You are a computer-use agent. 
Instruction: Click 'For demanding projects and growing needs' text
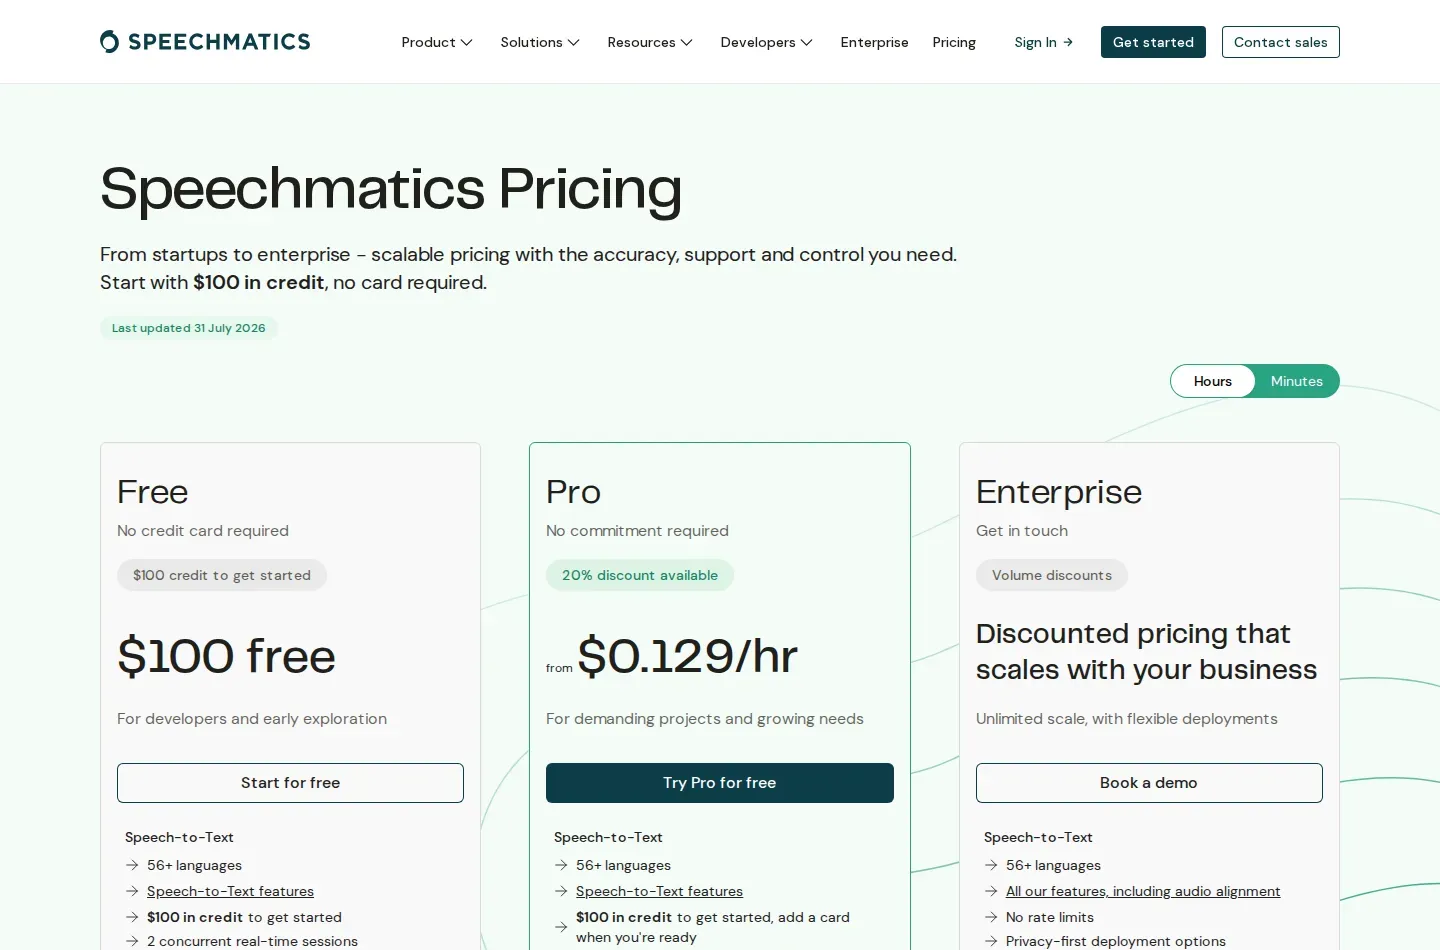pyautogui.click(x=705, y=719)
